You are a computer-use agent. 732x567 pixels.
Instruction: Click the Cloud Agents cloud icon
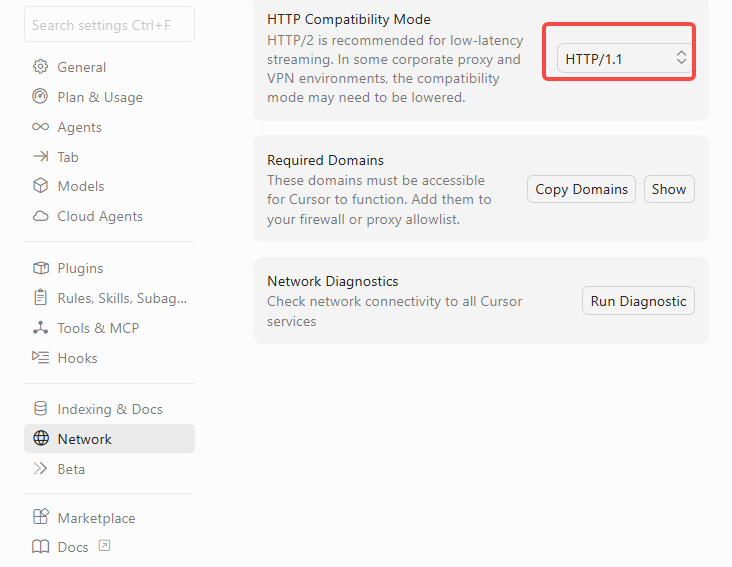41,216
